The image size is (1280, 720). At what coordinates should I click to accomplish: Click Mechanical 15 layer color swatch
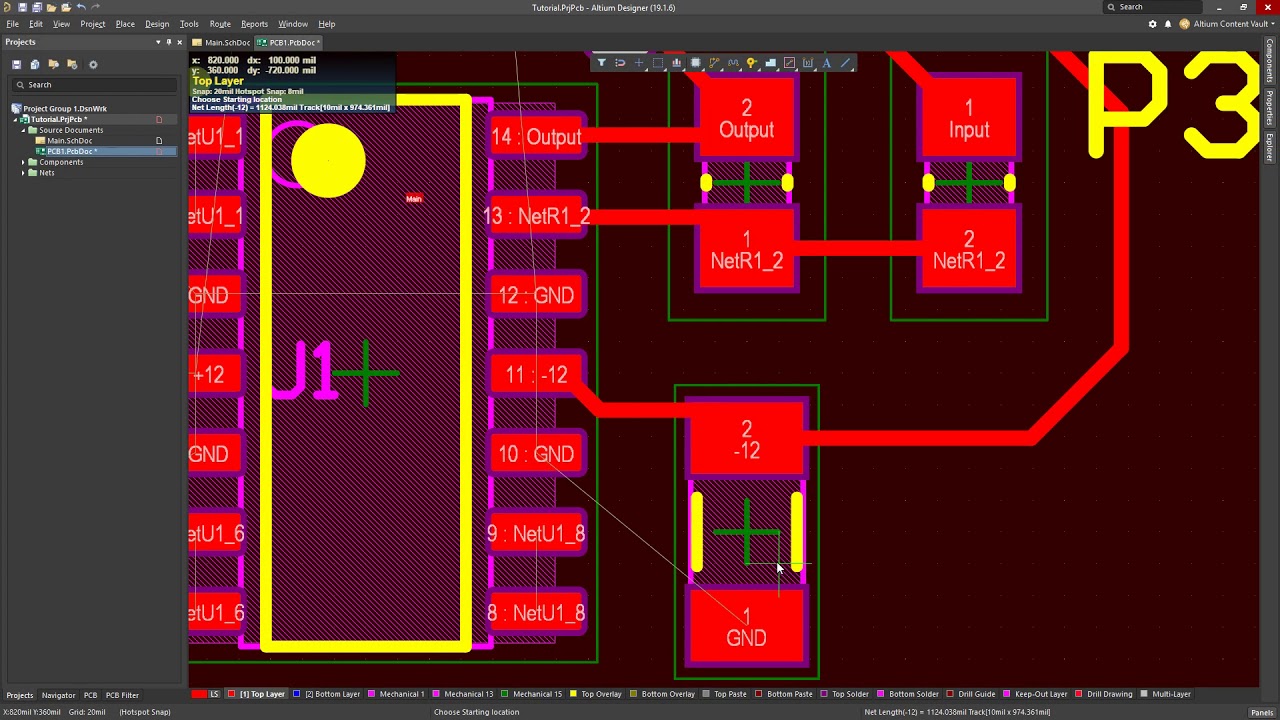click(x=505, y=694)
